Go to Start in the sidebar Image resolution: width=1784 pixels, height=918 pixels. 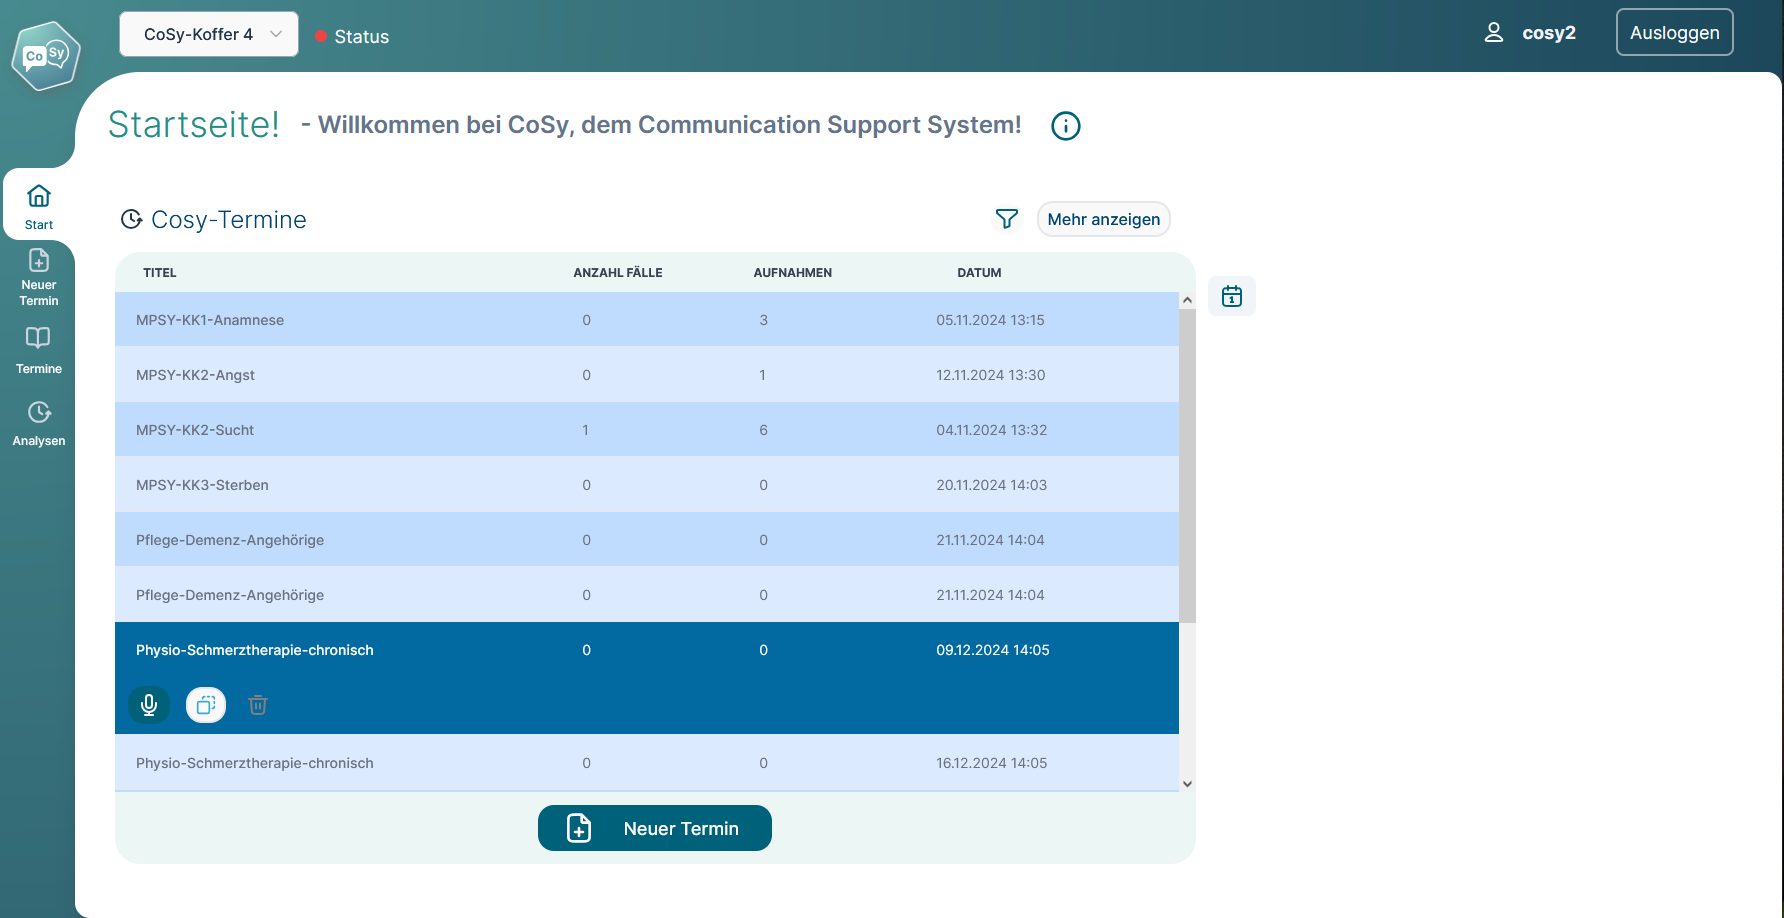click(39, 206)
